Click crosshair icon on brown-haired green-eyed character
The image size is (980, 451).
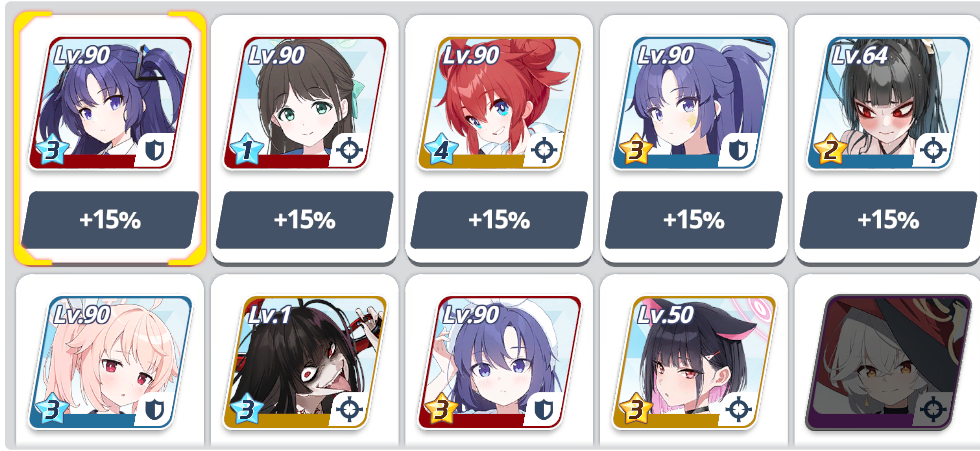point(349,150)
